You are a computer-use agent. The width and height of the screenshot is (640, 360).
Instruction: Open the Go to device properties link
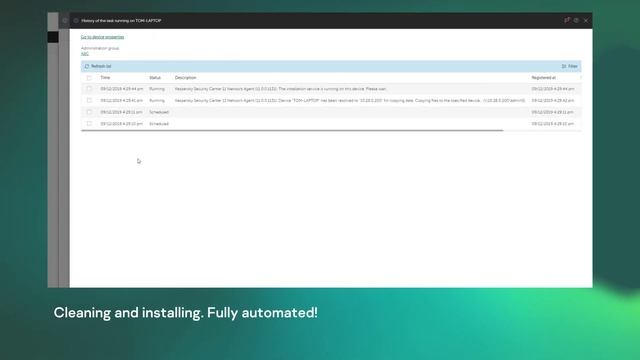(102, 37)
